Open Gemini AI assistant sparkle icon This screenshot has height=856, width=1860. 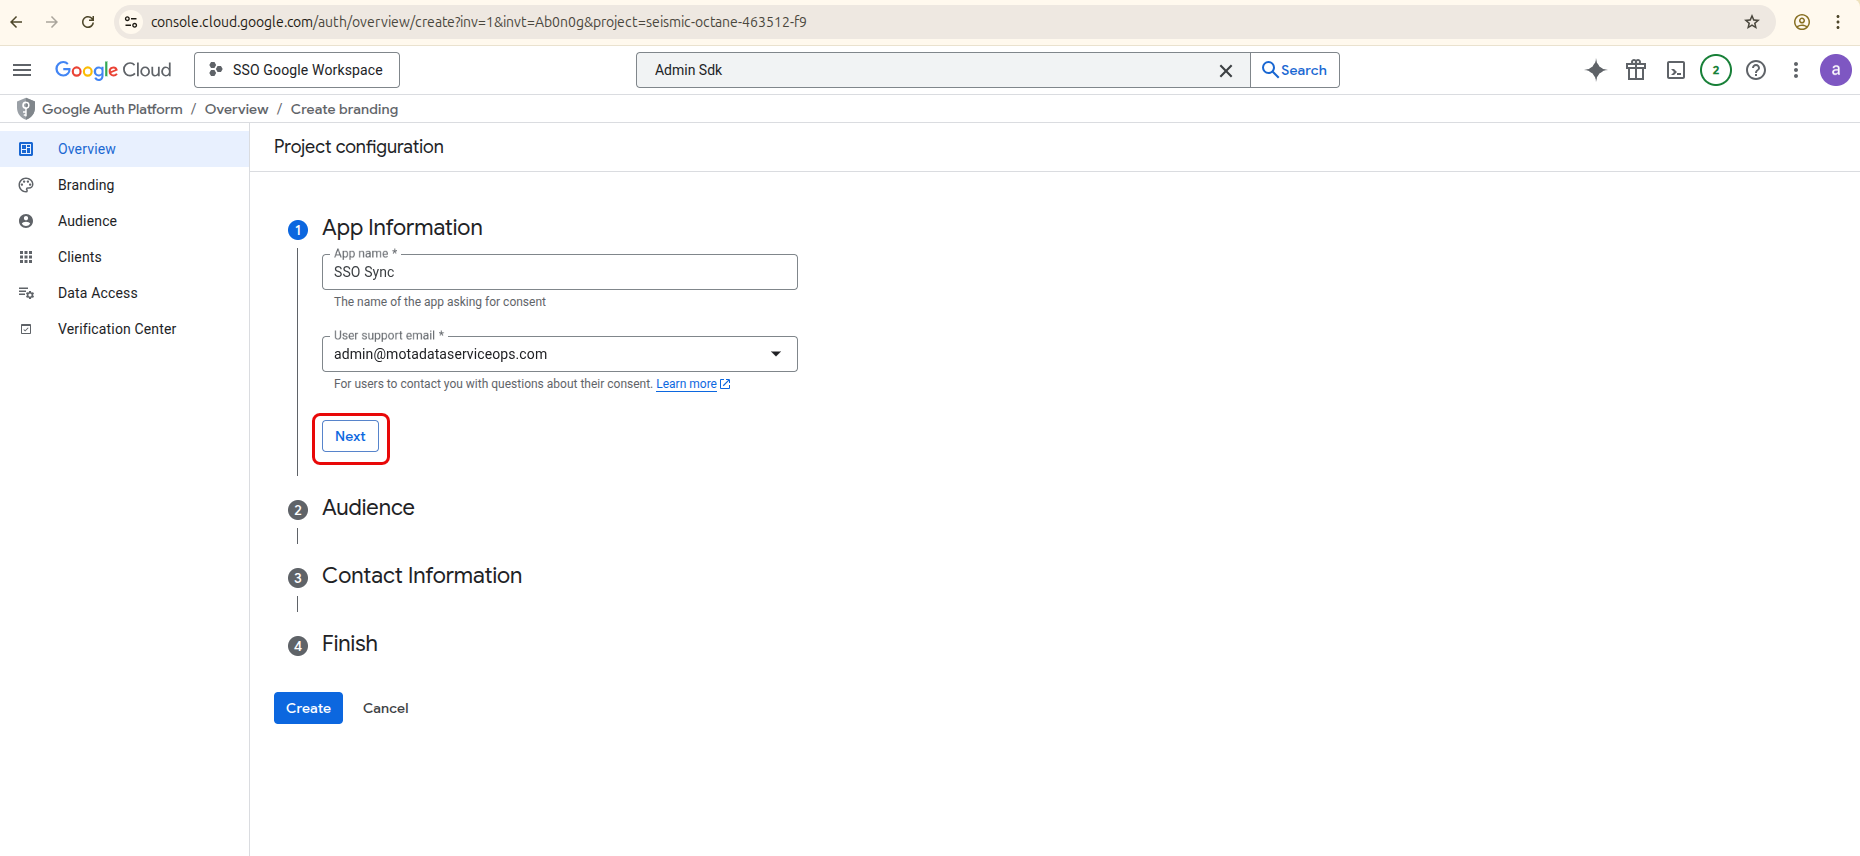(x=1596, y=70)
